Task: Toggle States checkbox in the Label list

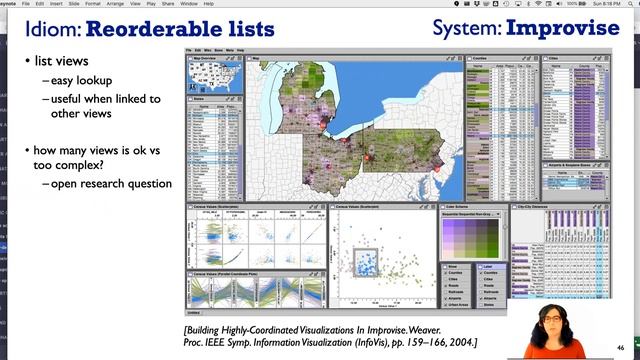Action: tap(481, 305)
